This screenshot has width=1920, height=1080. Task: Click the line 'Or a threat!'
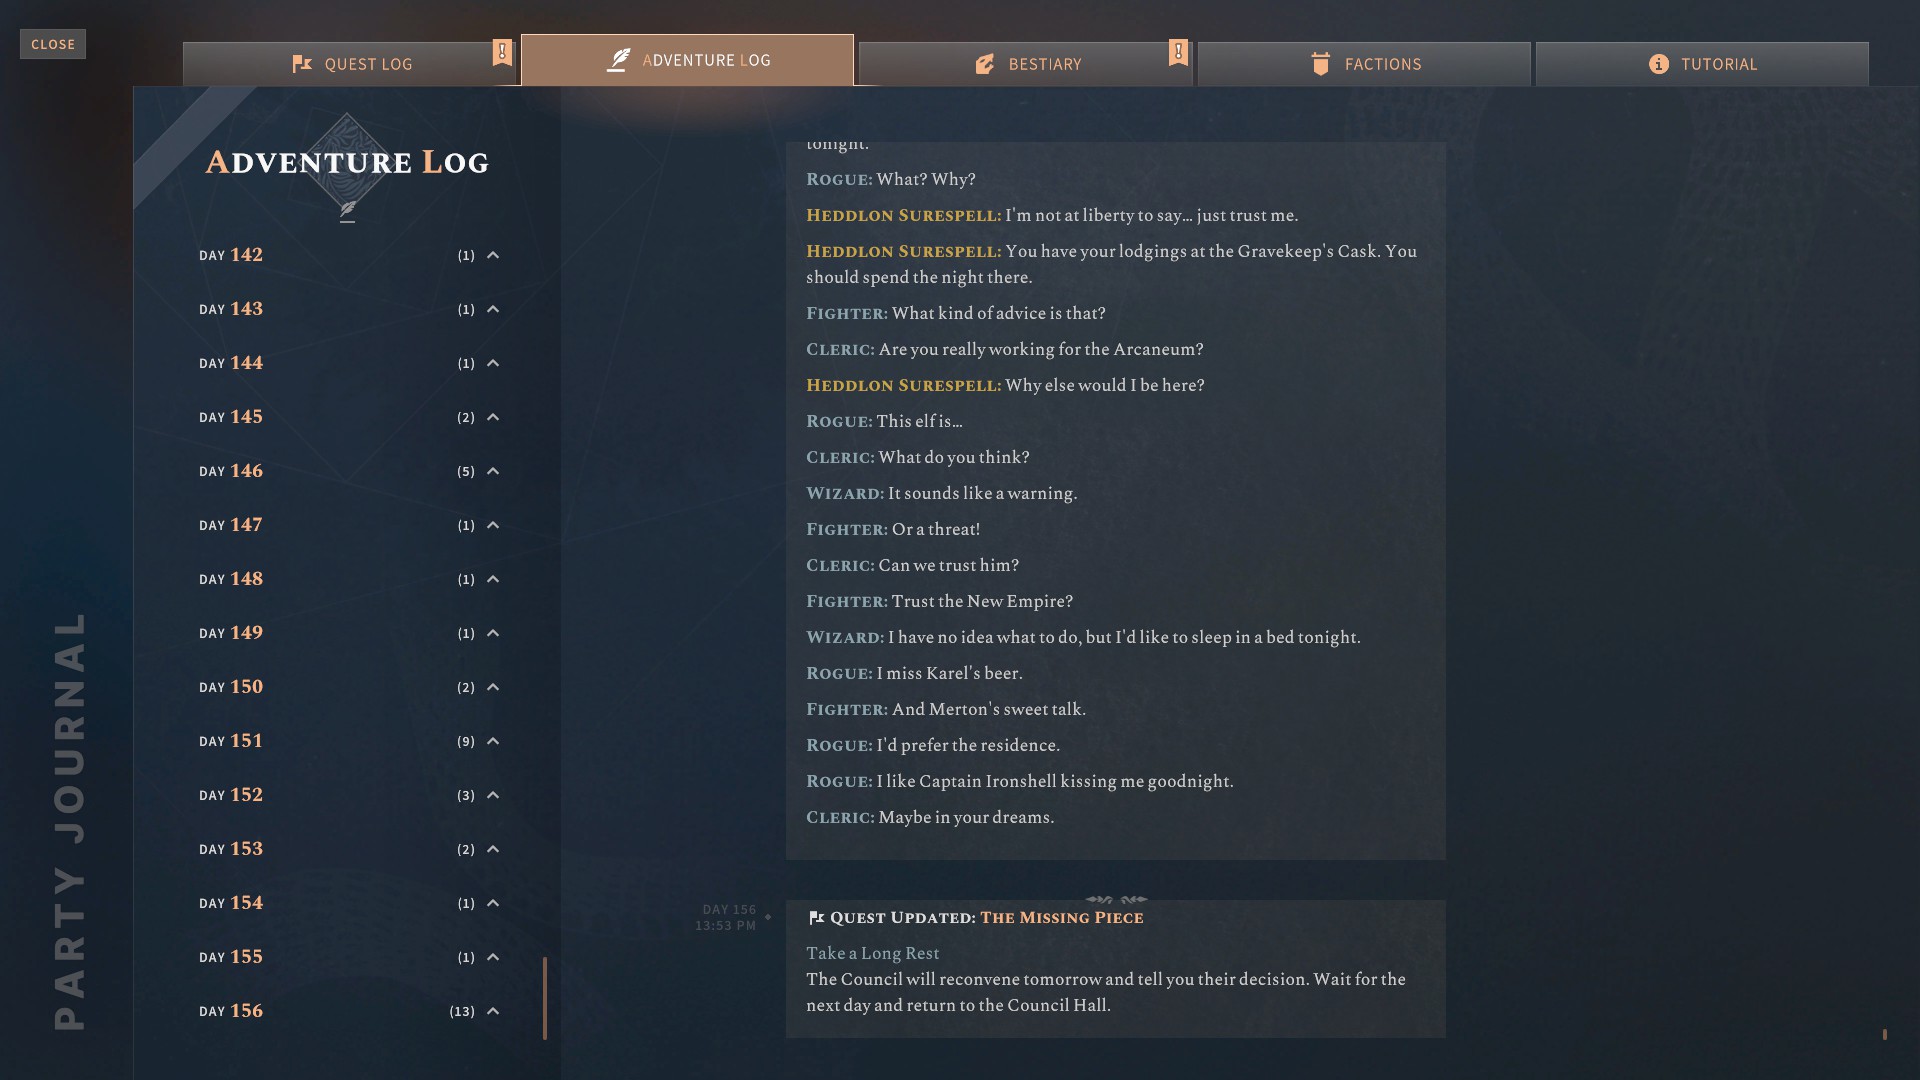[x=936, y=529]
